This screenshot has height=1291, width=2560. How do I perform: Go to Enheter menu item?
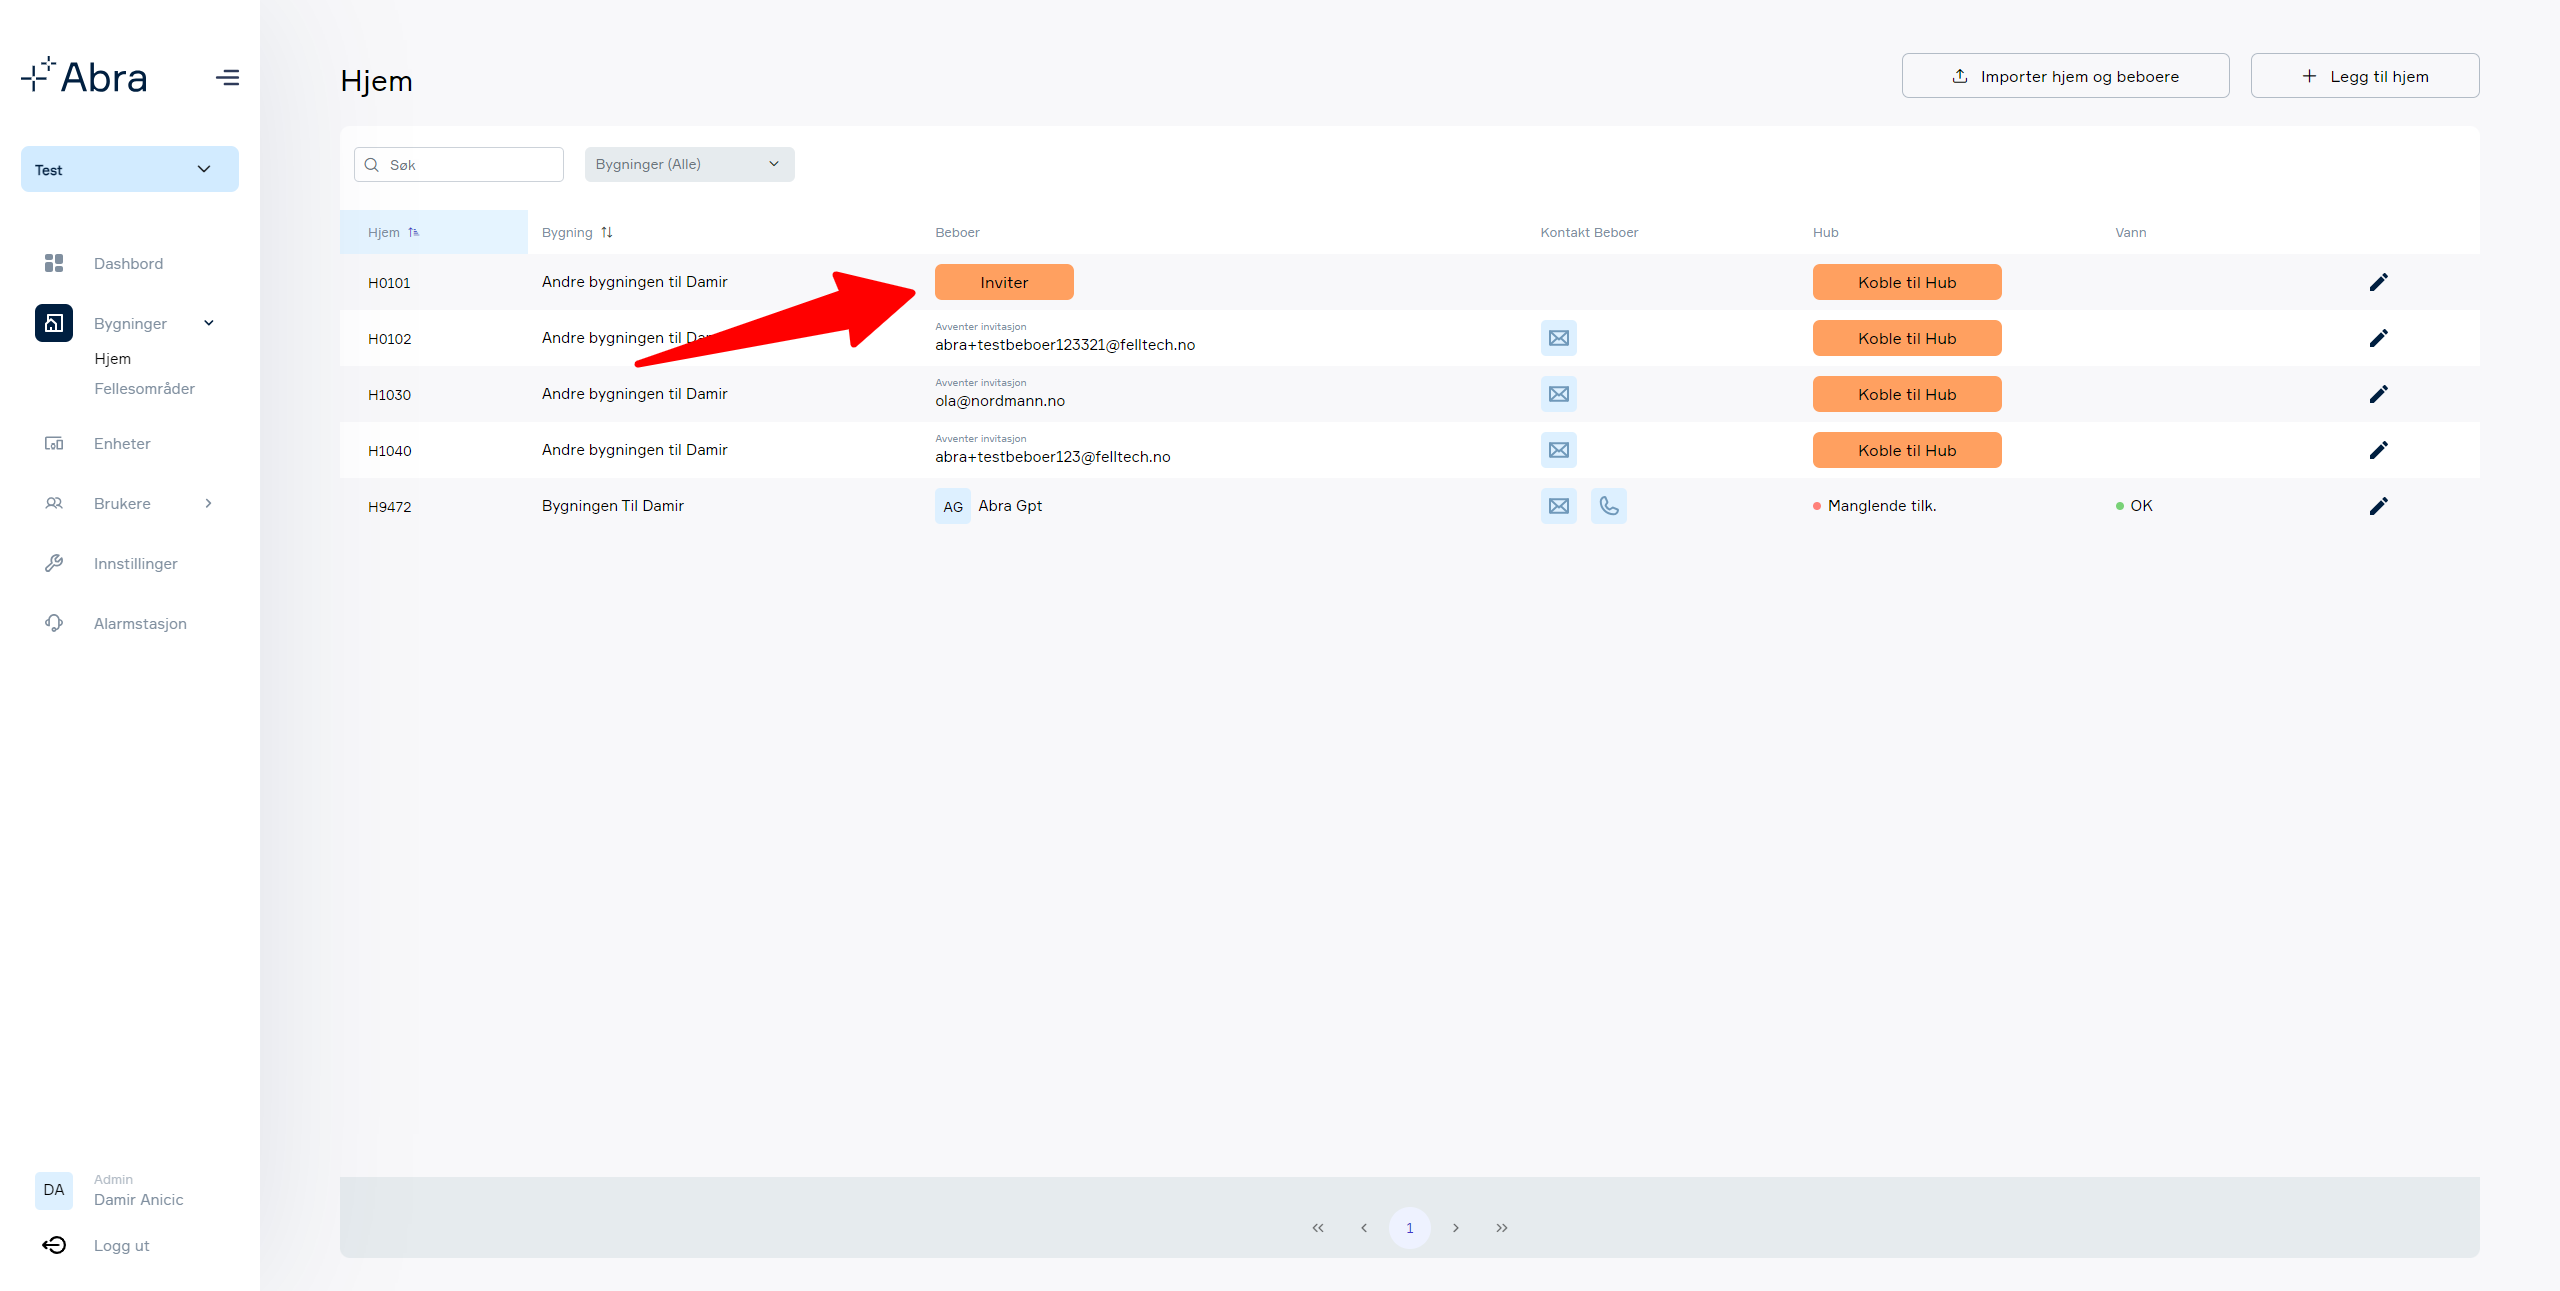[x=122, y=443]
